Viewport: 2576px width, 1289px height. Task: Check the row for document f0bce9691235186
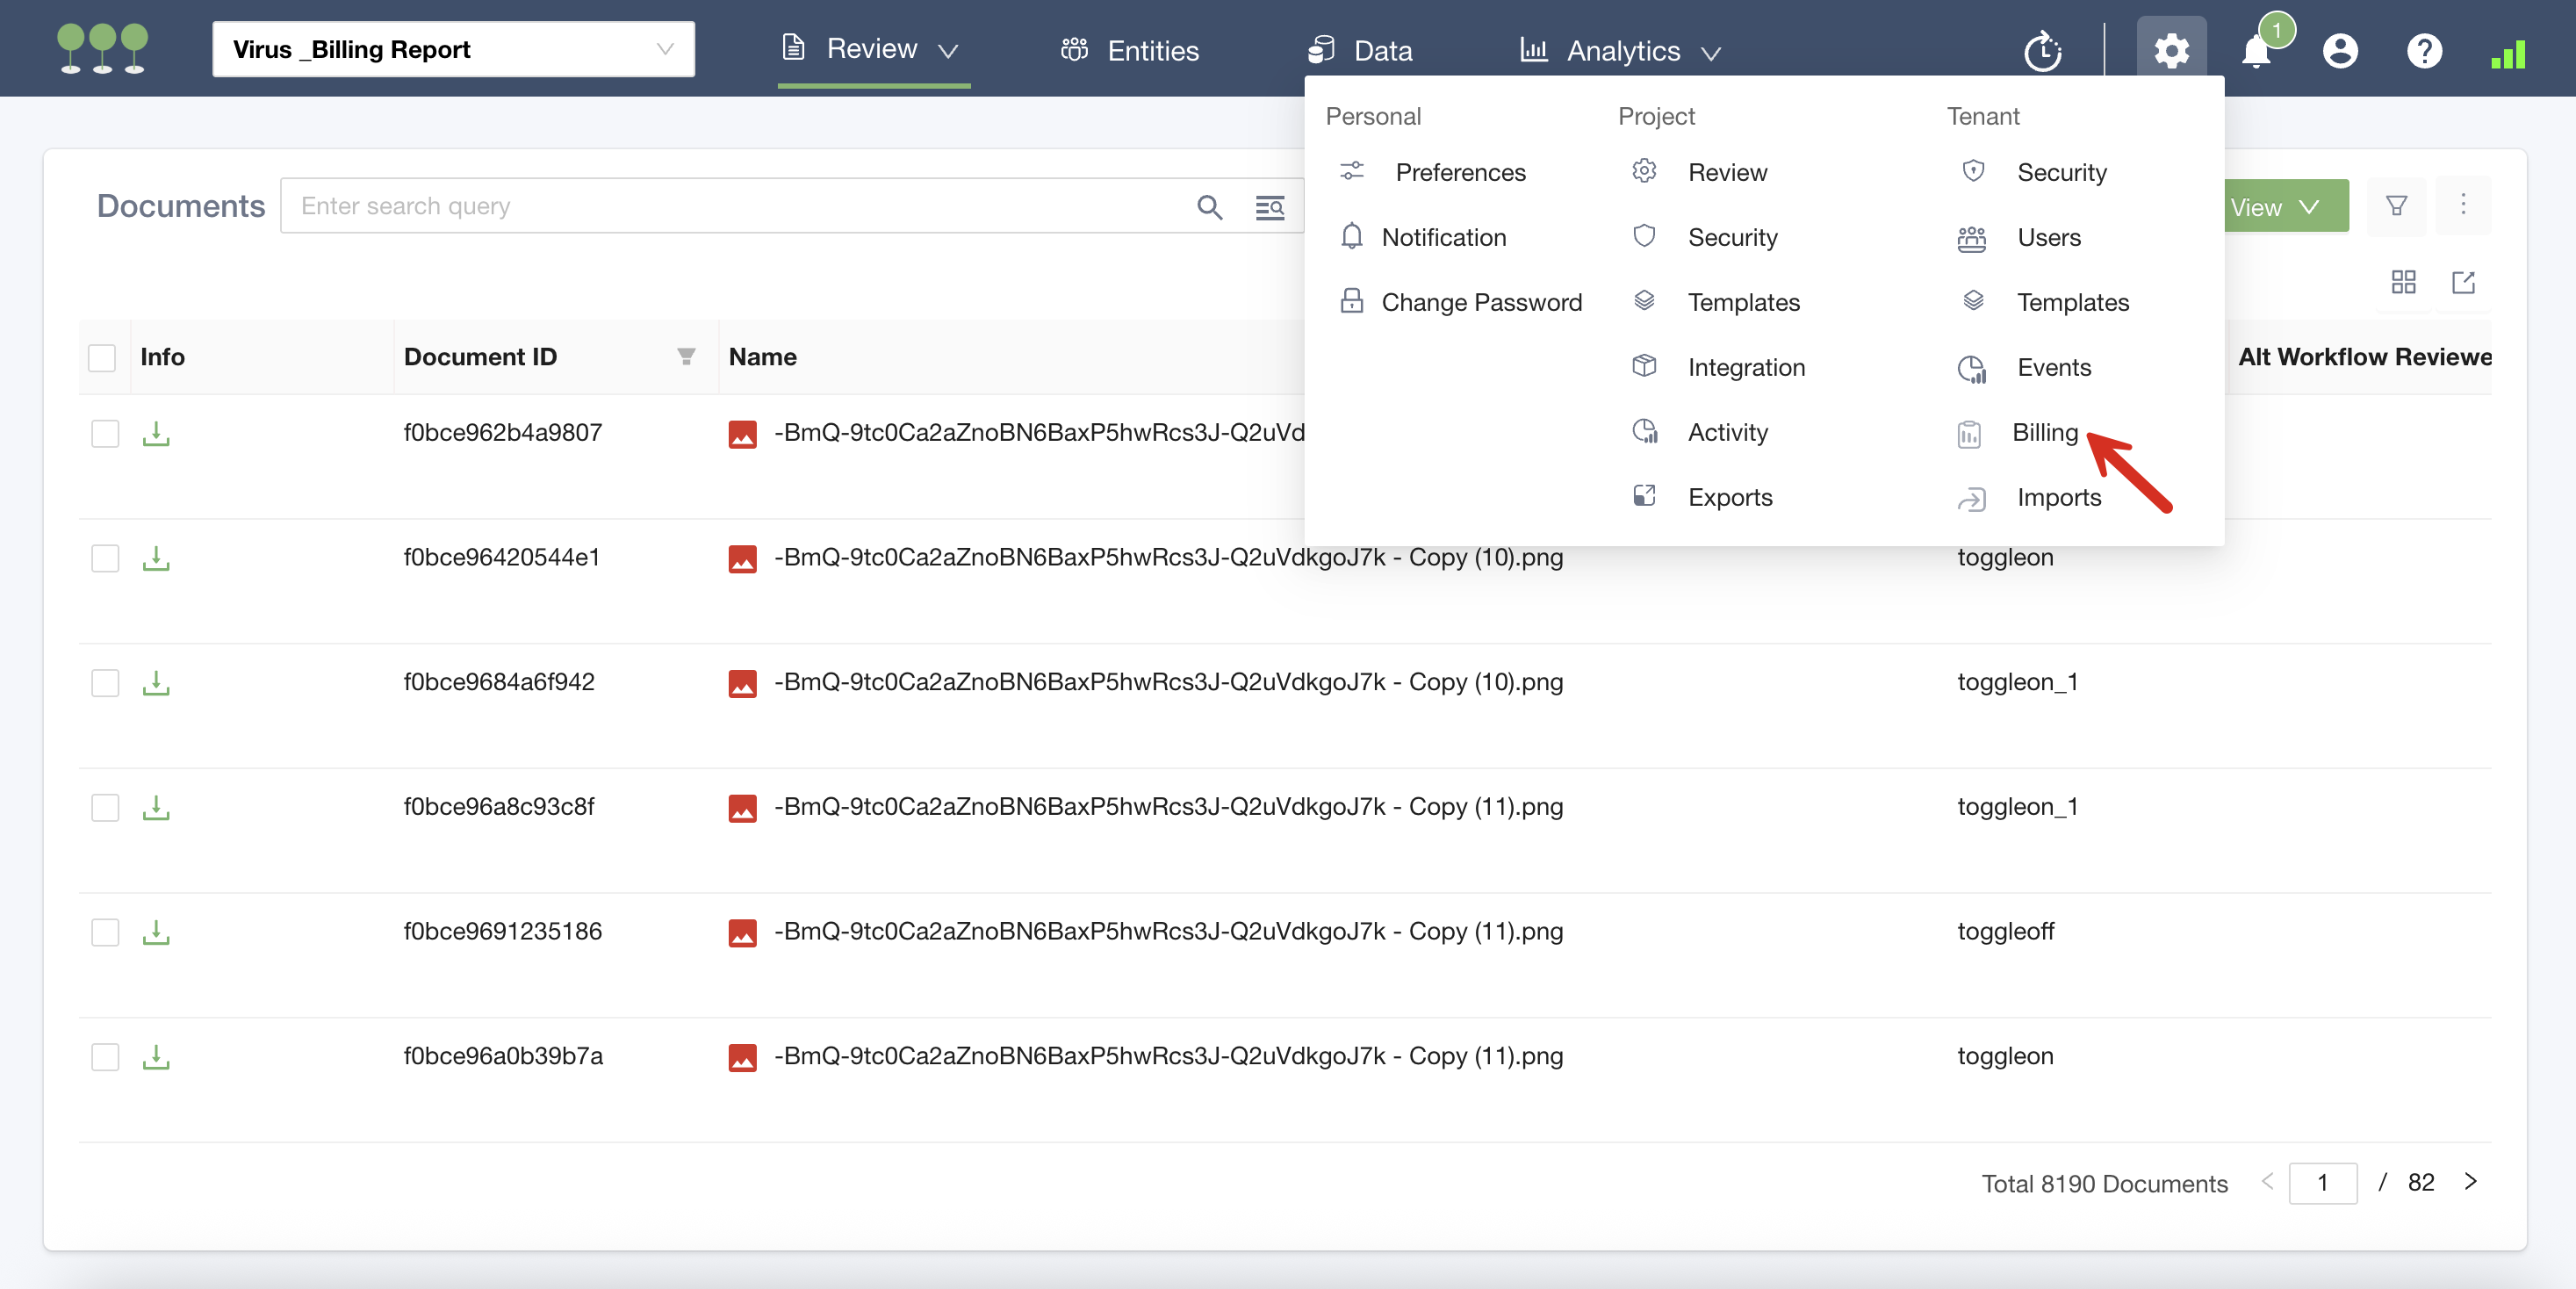click(x=105, y=932)
